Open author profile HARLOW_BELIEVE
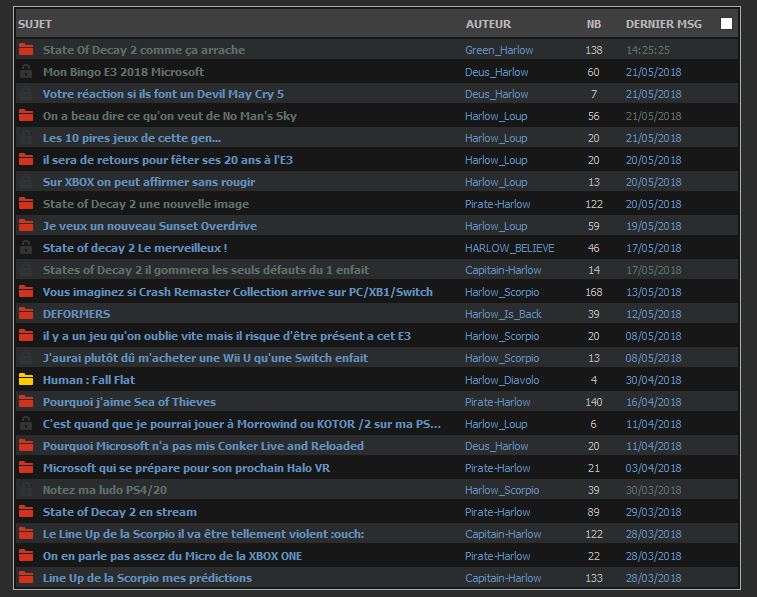Image resolution: width=757 pixels, height=597 pixels. pyautogui.click(x=509, y=248)
